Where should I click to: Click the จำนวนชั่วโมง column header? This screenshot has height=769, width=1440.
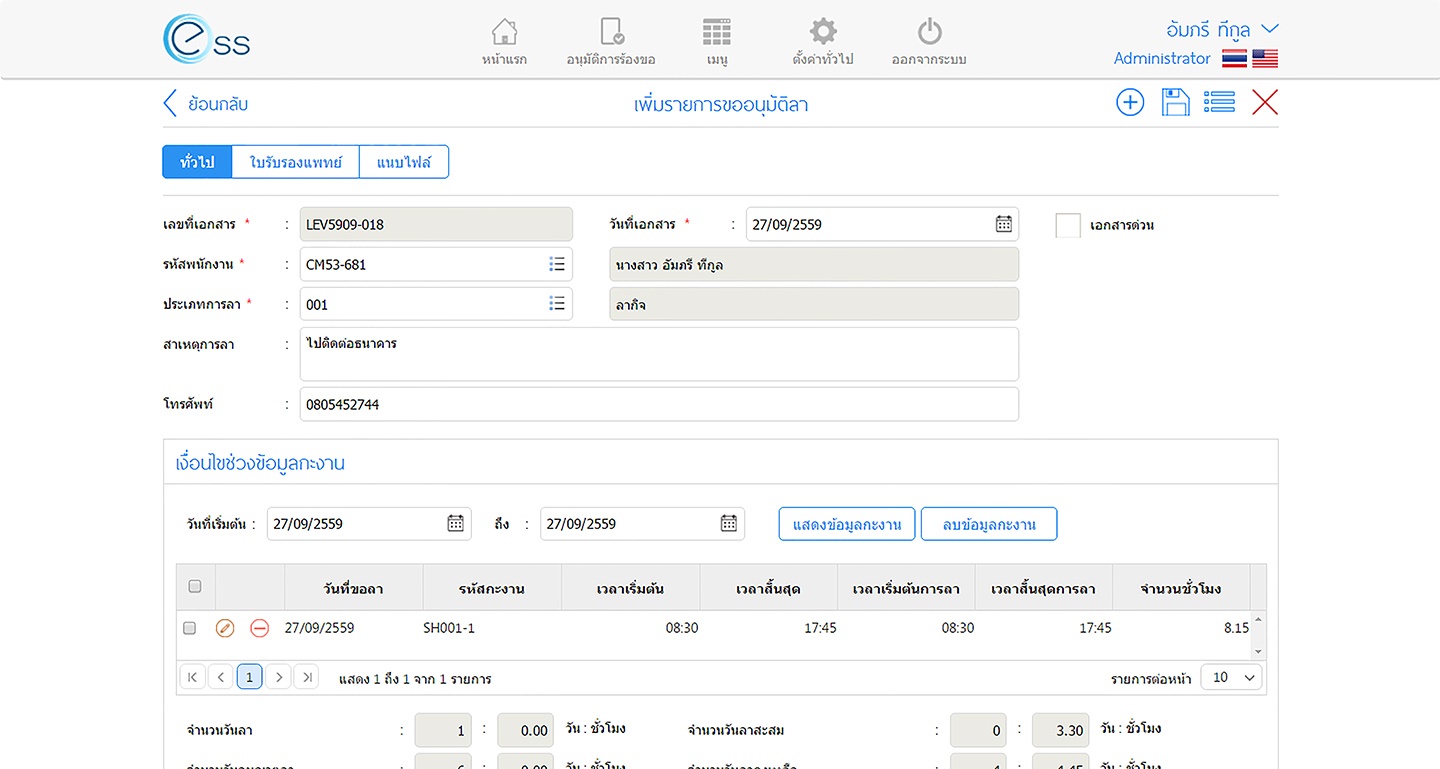click(x=1181, y=588)
